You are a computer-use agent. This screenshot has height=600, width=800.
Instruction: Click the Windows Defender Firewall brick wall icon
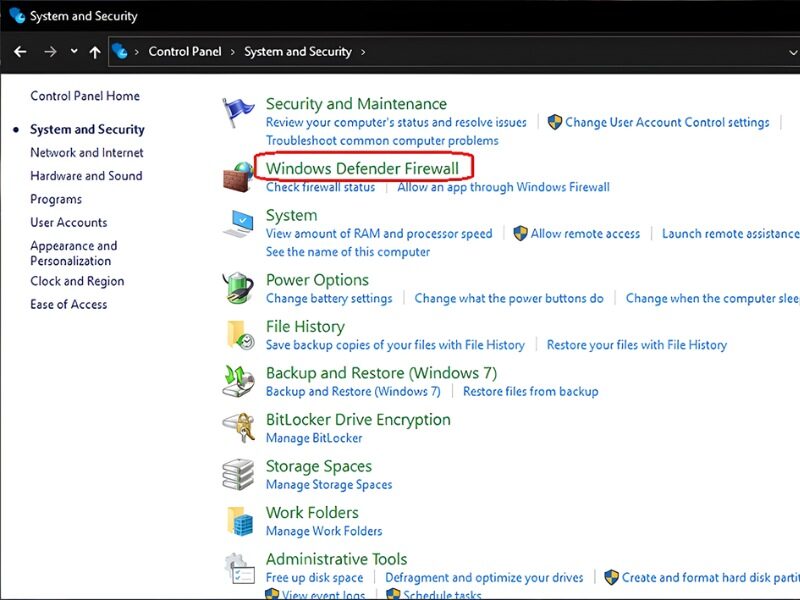click(x=238, y=175)
